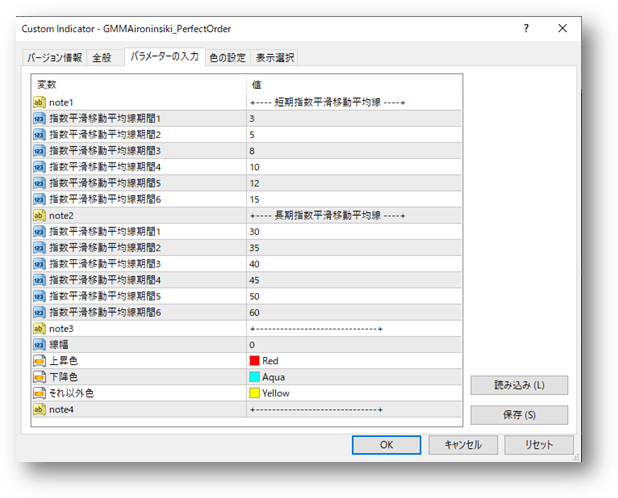Select the value cell showing 30
The width and height of the screenshot is (618, 498).
click(x=354, y=232)
